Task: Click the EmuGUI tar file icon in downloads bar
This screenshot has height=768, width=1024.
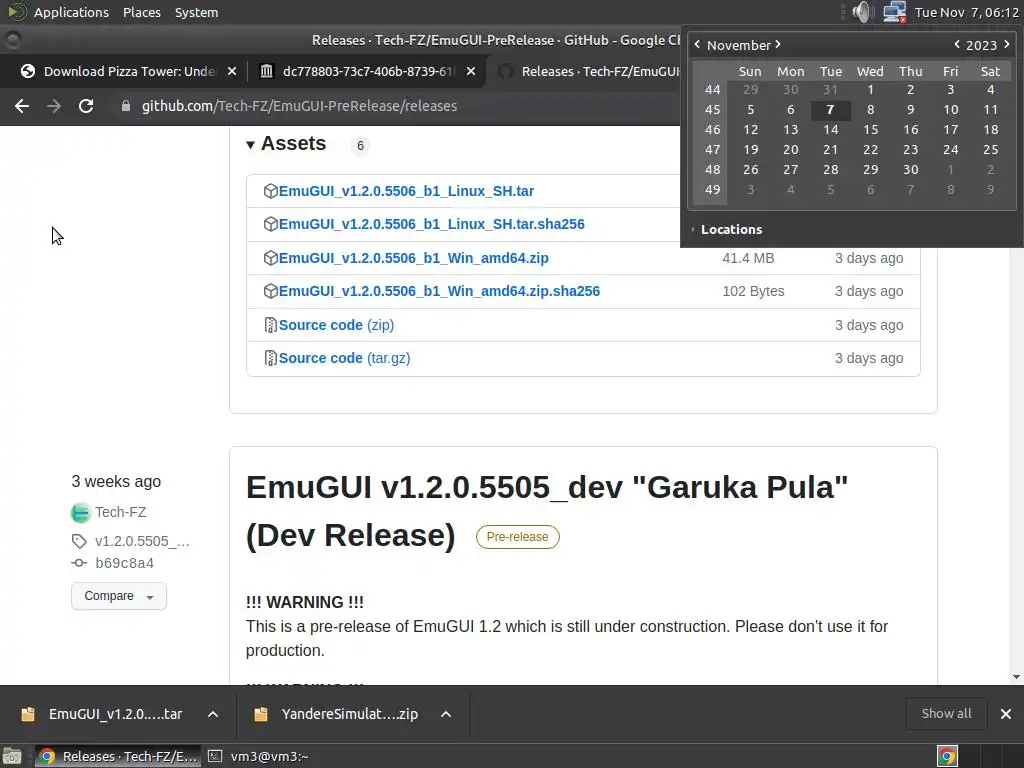Action: click(28, 714)
